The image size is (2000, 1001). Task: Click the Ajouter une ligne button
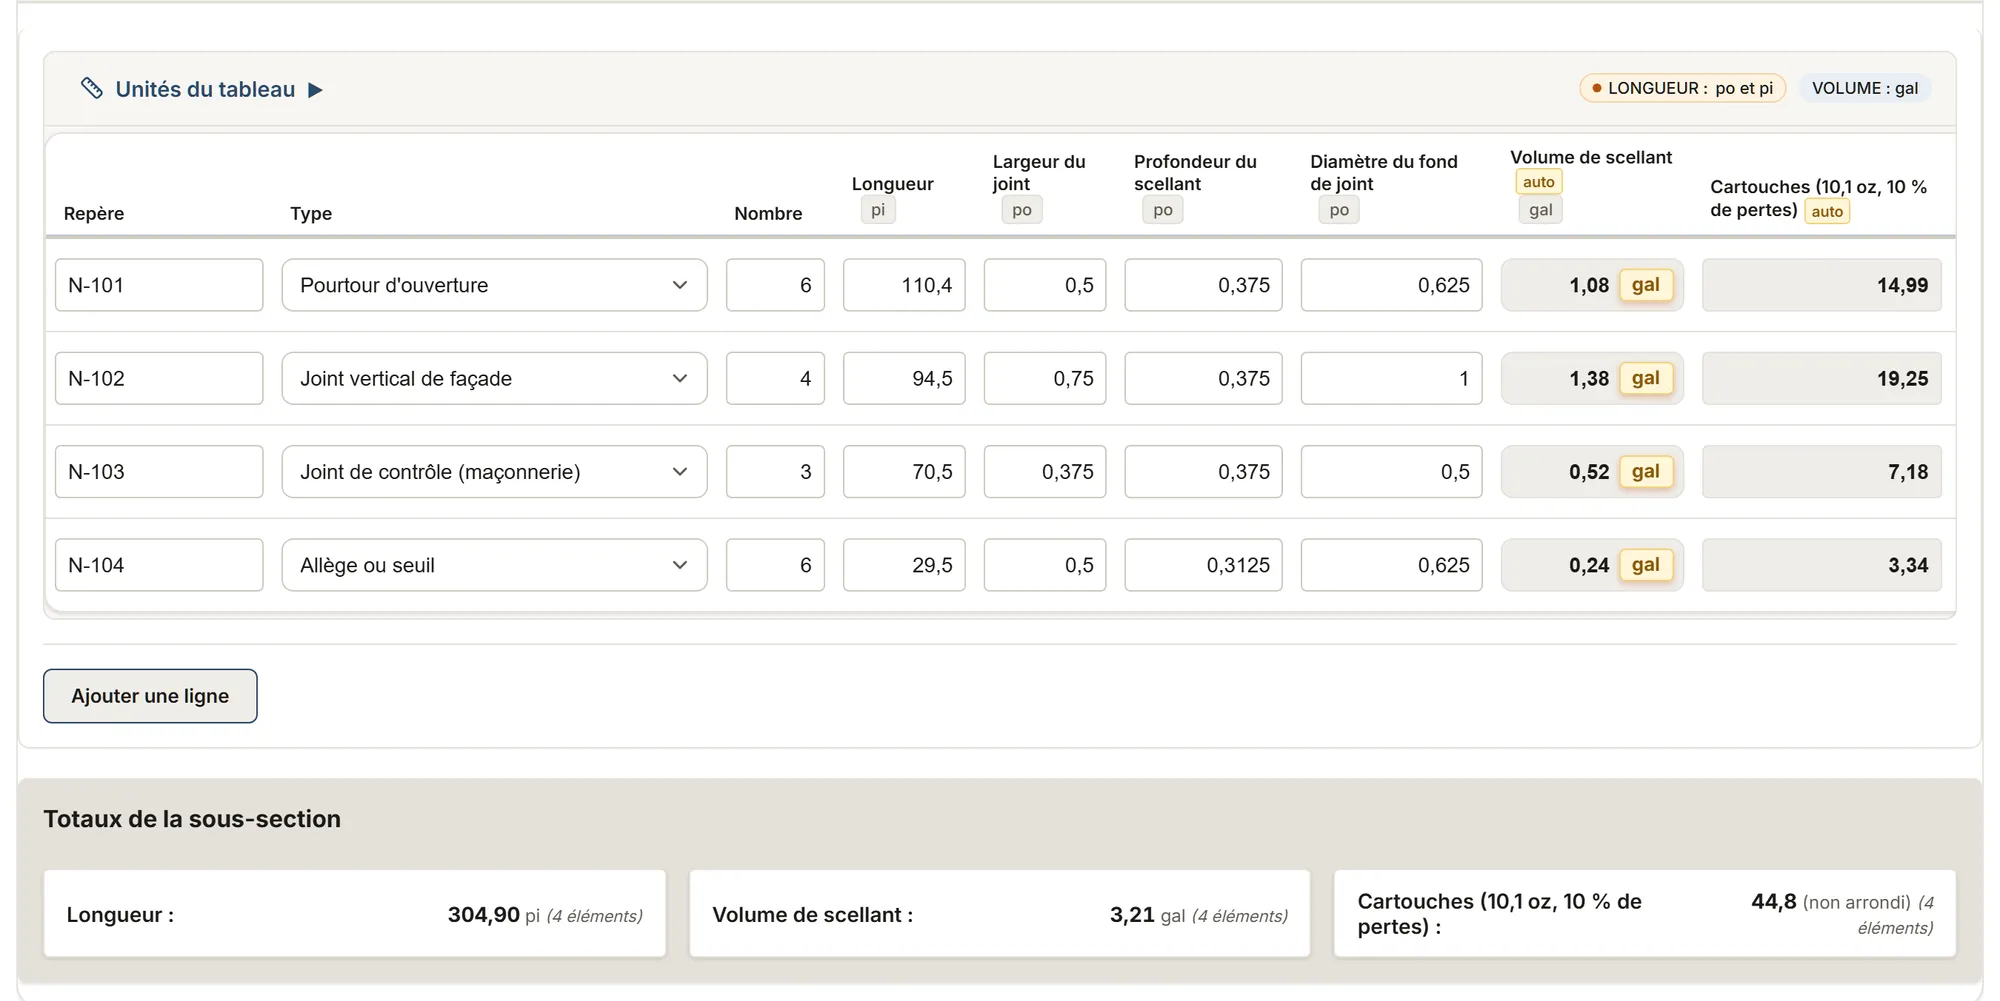(x=150, y=696)
